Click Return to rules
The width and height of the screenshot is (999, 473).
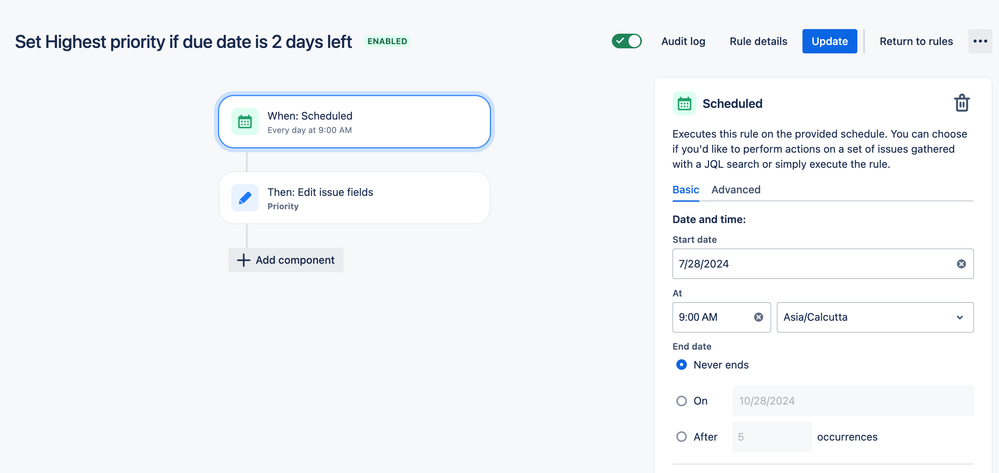point(916,41)
